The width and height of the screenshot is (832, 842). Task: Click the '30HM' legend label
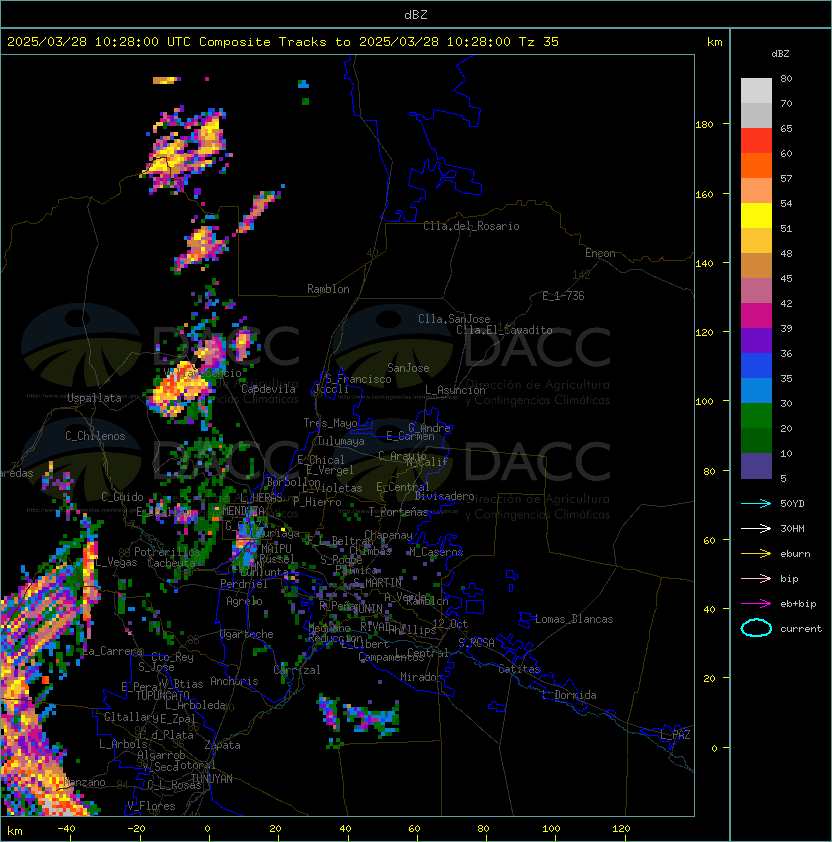pos(792,528)
